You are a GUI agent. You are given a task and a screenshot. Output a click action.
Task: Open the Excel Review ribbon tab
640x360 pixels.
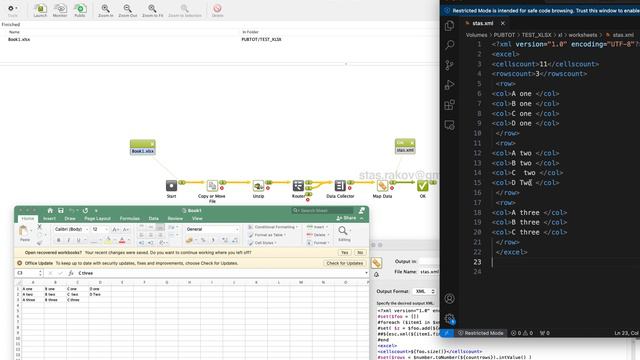tap(175, 219)
